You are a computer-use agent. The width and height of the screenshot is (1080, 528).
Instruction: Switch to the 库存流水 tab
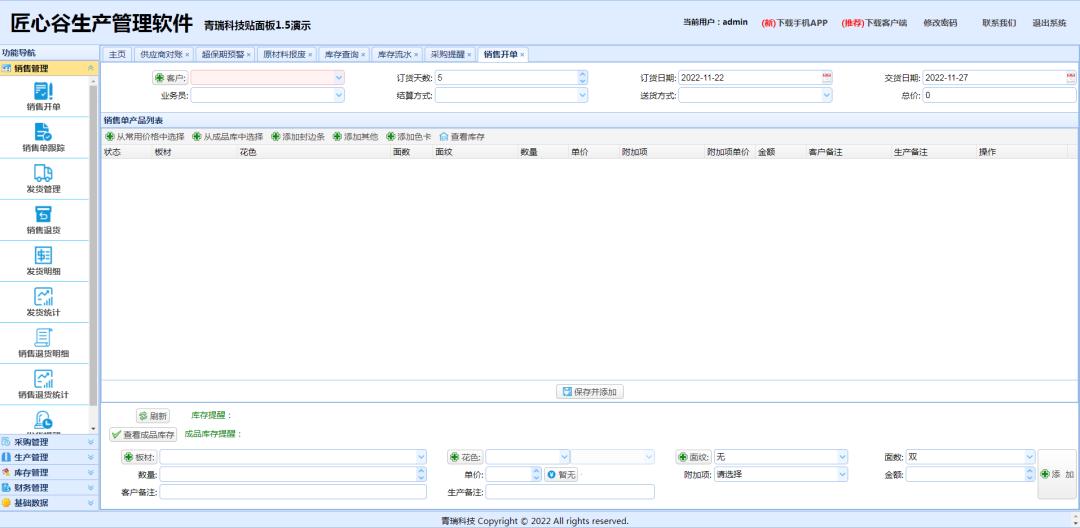[x=394, y=54]
